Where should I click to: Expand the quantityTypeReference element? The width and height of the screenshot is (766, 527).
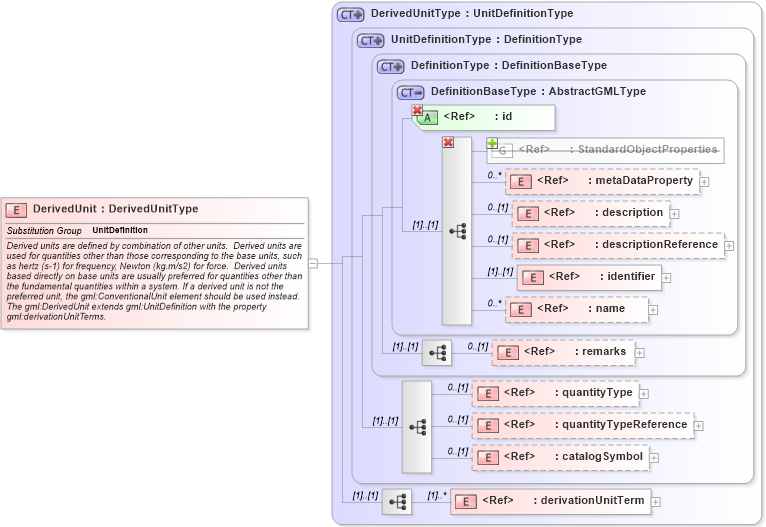tap(699, 426)
